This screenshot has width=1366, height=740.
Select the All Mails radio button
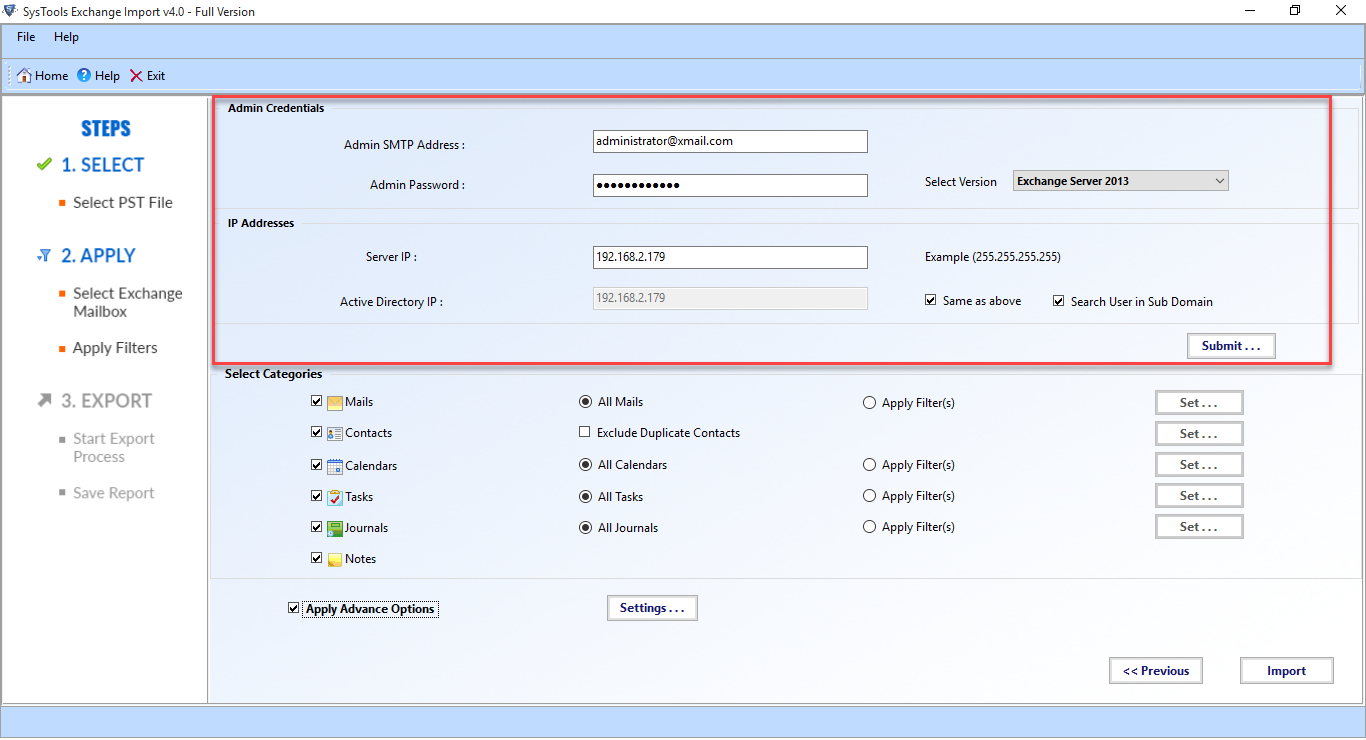[x=585, y=402]
